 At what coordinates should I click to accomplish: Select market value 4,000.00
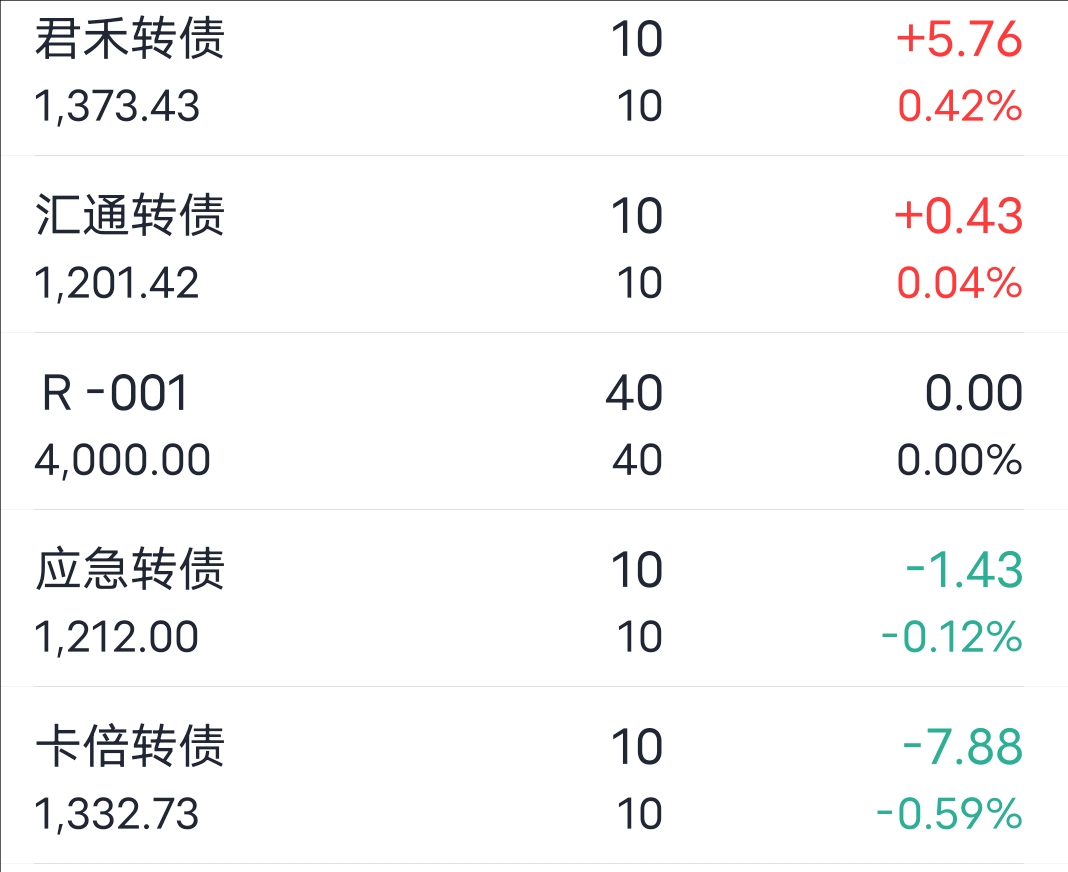(123, 460)
